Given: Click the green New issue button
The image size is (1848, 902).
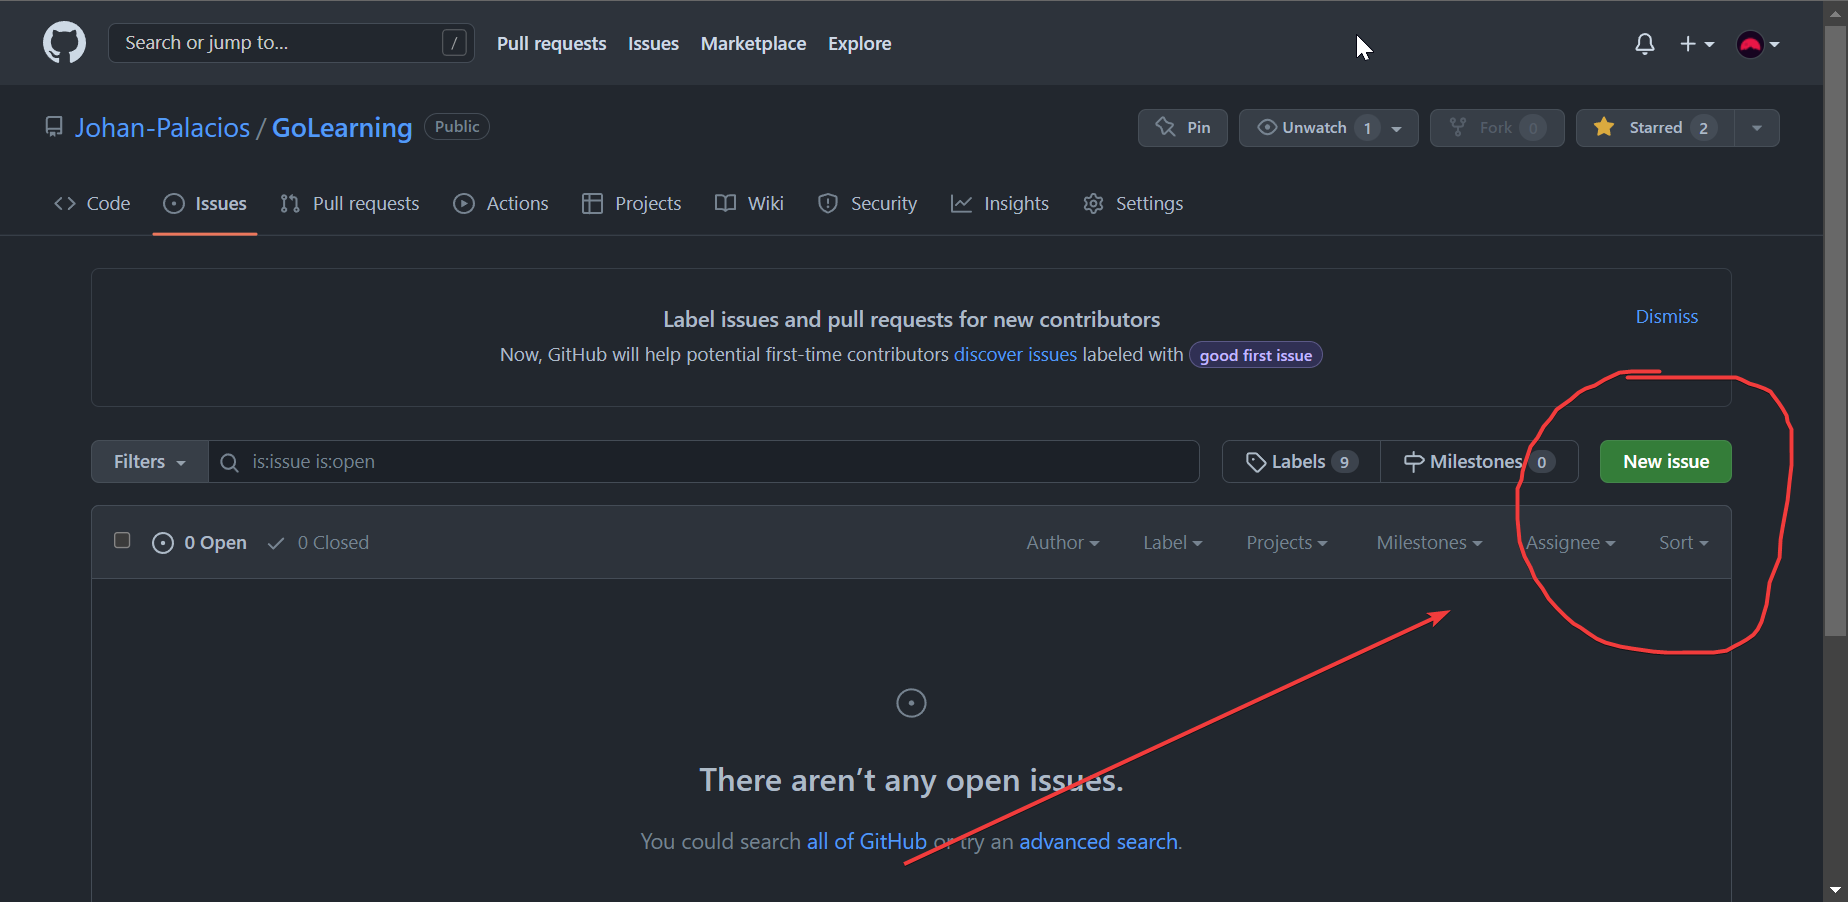Looking at the screenshot, I should (1666, 462).
